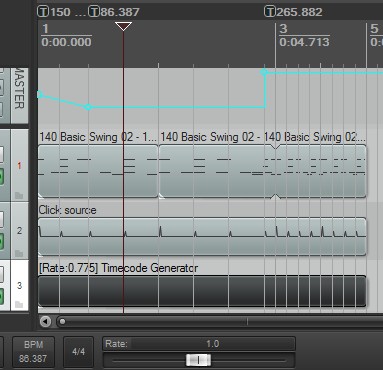
Task: Select the tempo envelope point below 86.387 marker
Action: point(88,107)
